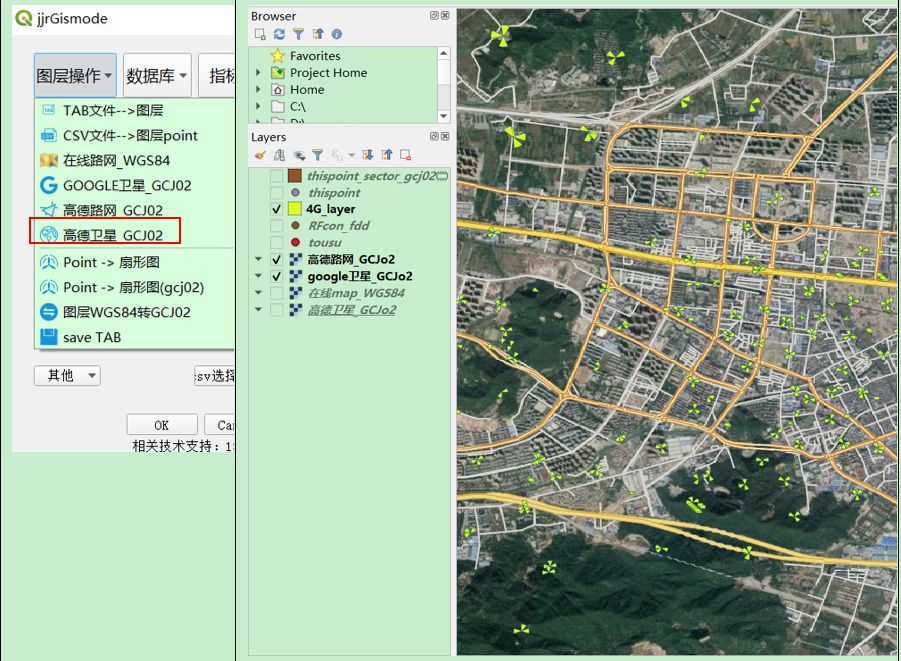Select Home folder in Browser tree
This screenshot has width=901, height=661.
tap(307, 90)
